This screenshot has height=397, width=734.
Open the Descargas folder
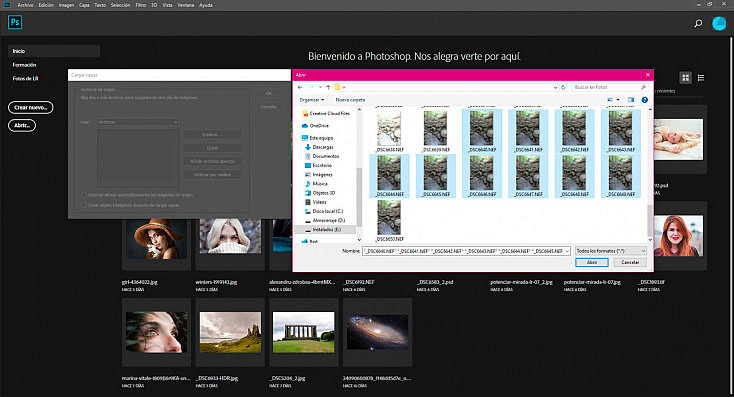pyautogui.click(x=319, y=147)
